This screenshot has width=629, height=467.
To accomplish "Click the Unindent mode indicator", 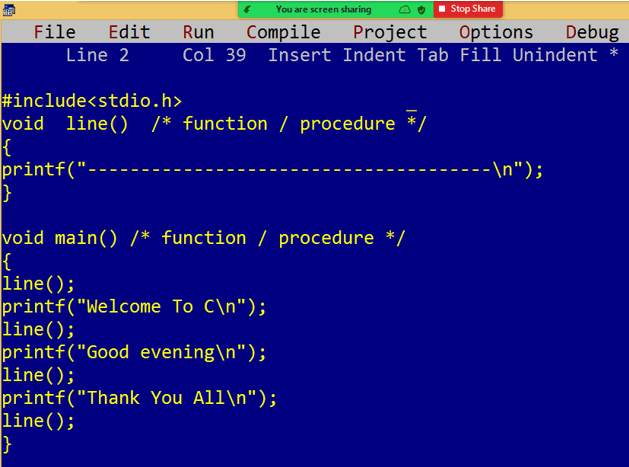I will coord(555,55).
